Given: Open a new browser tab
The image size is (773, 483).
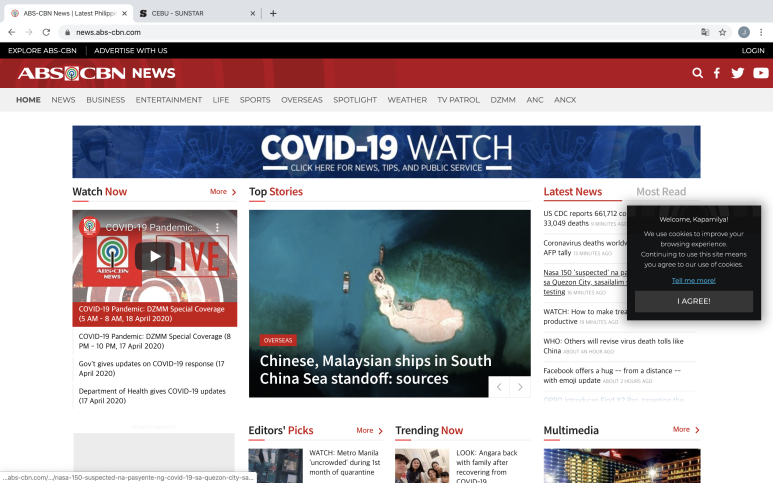Looking at the screenshot, I should pyautogui.click(x=273, y=13).
